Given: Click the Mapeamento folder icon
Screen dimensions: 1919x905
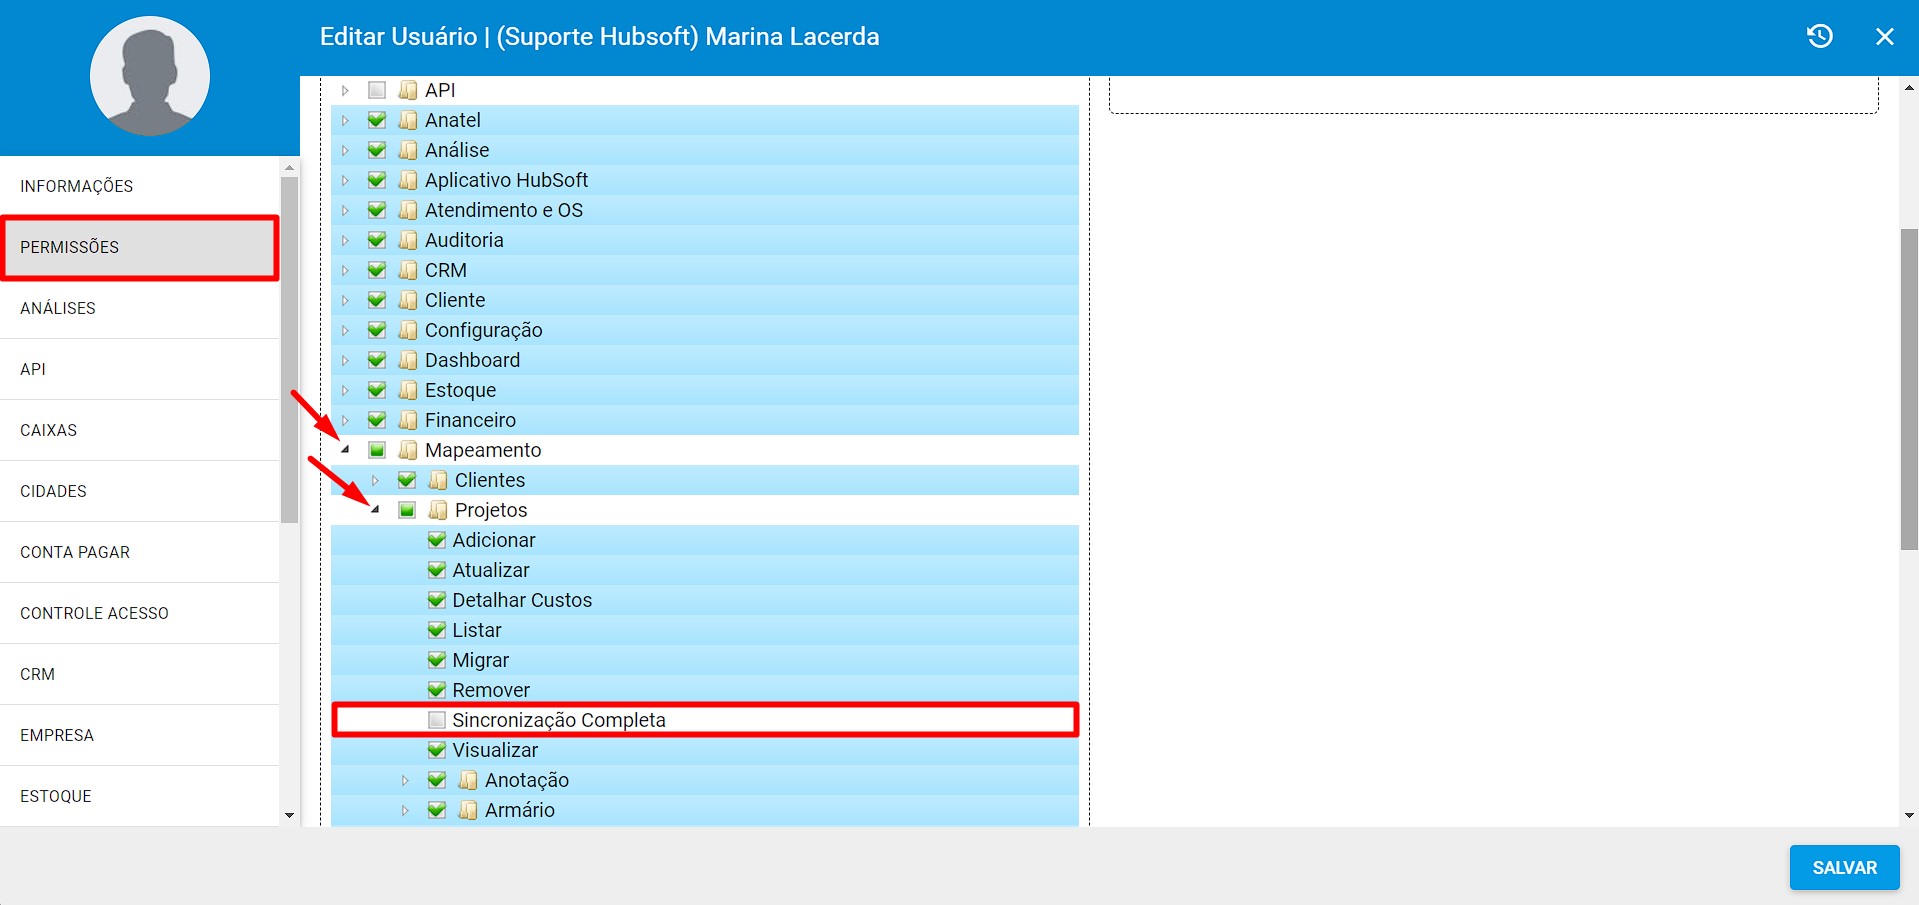Looking at the screenshot, I should (408, 450).
